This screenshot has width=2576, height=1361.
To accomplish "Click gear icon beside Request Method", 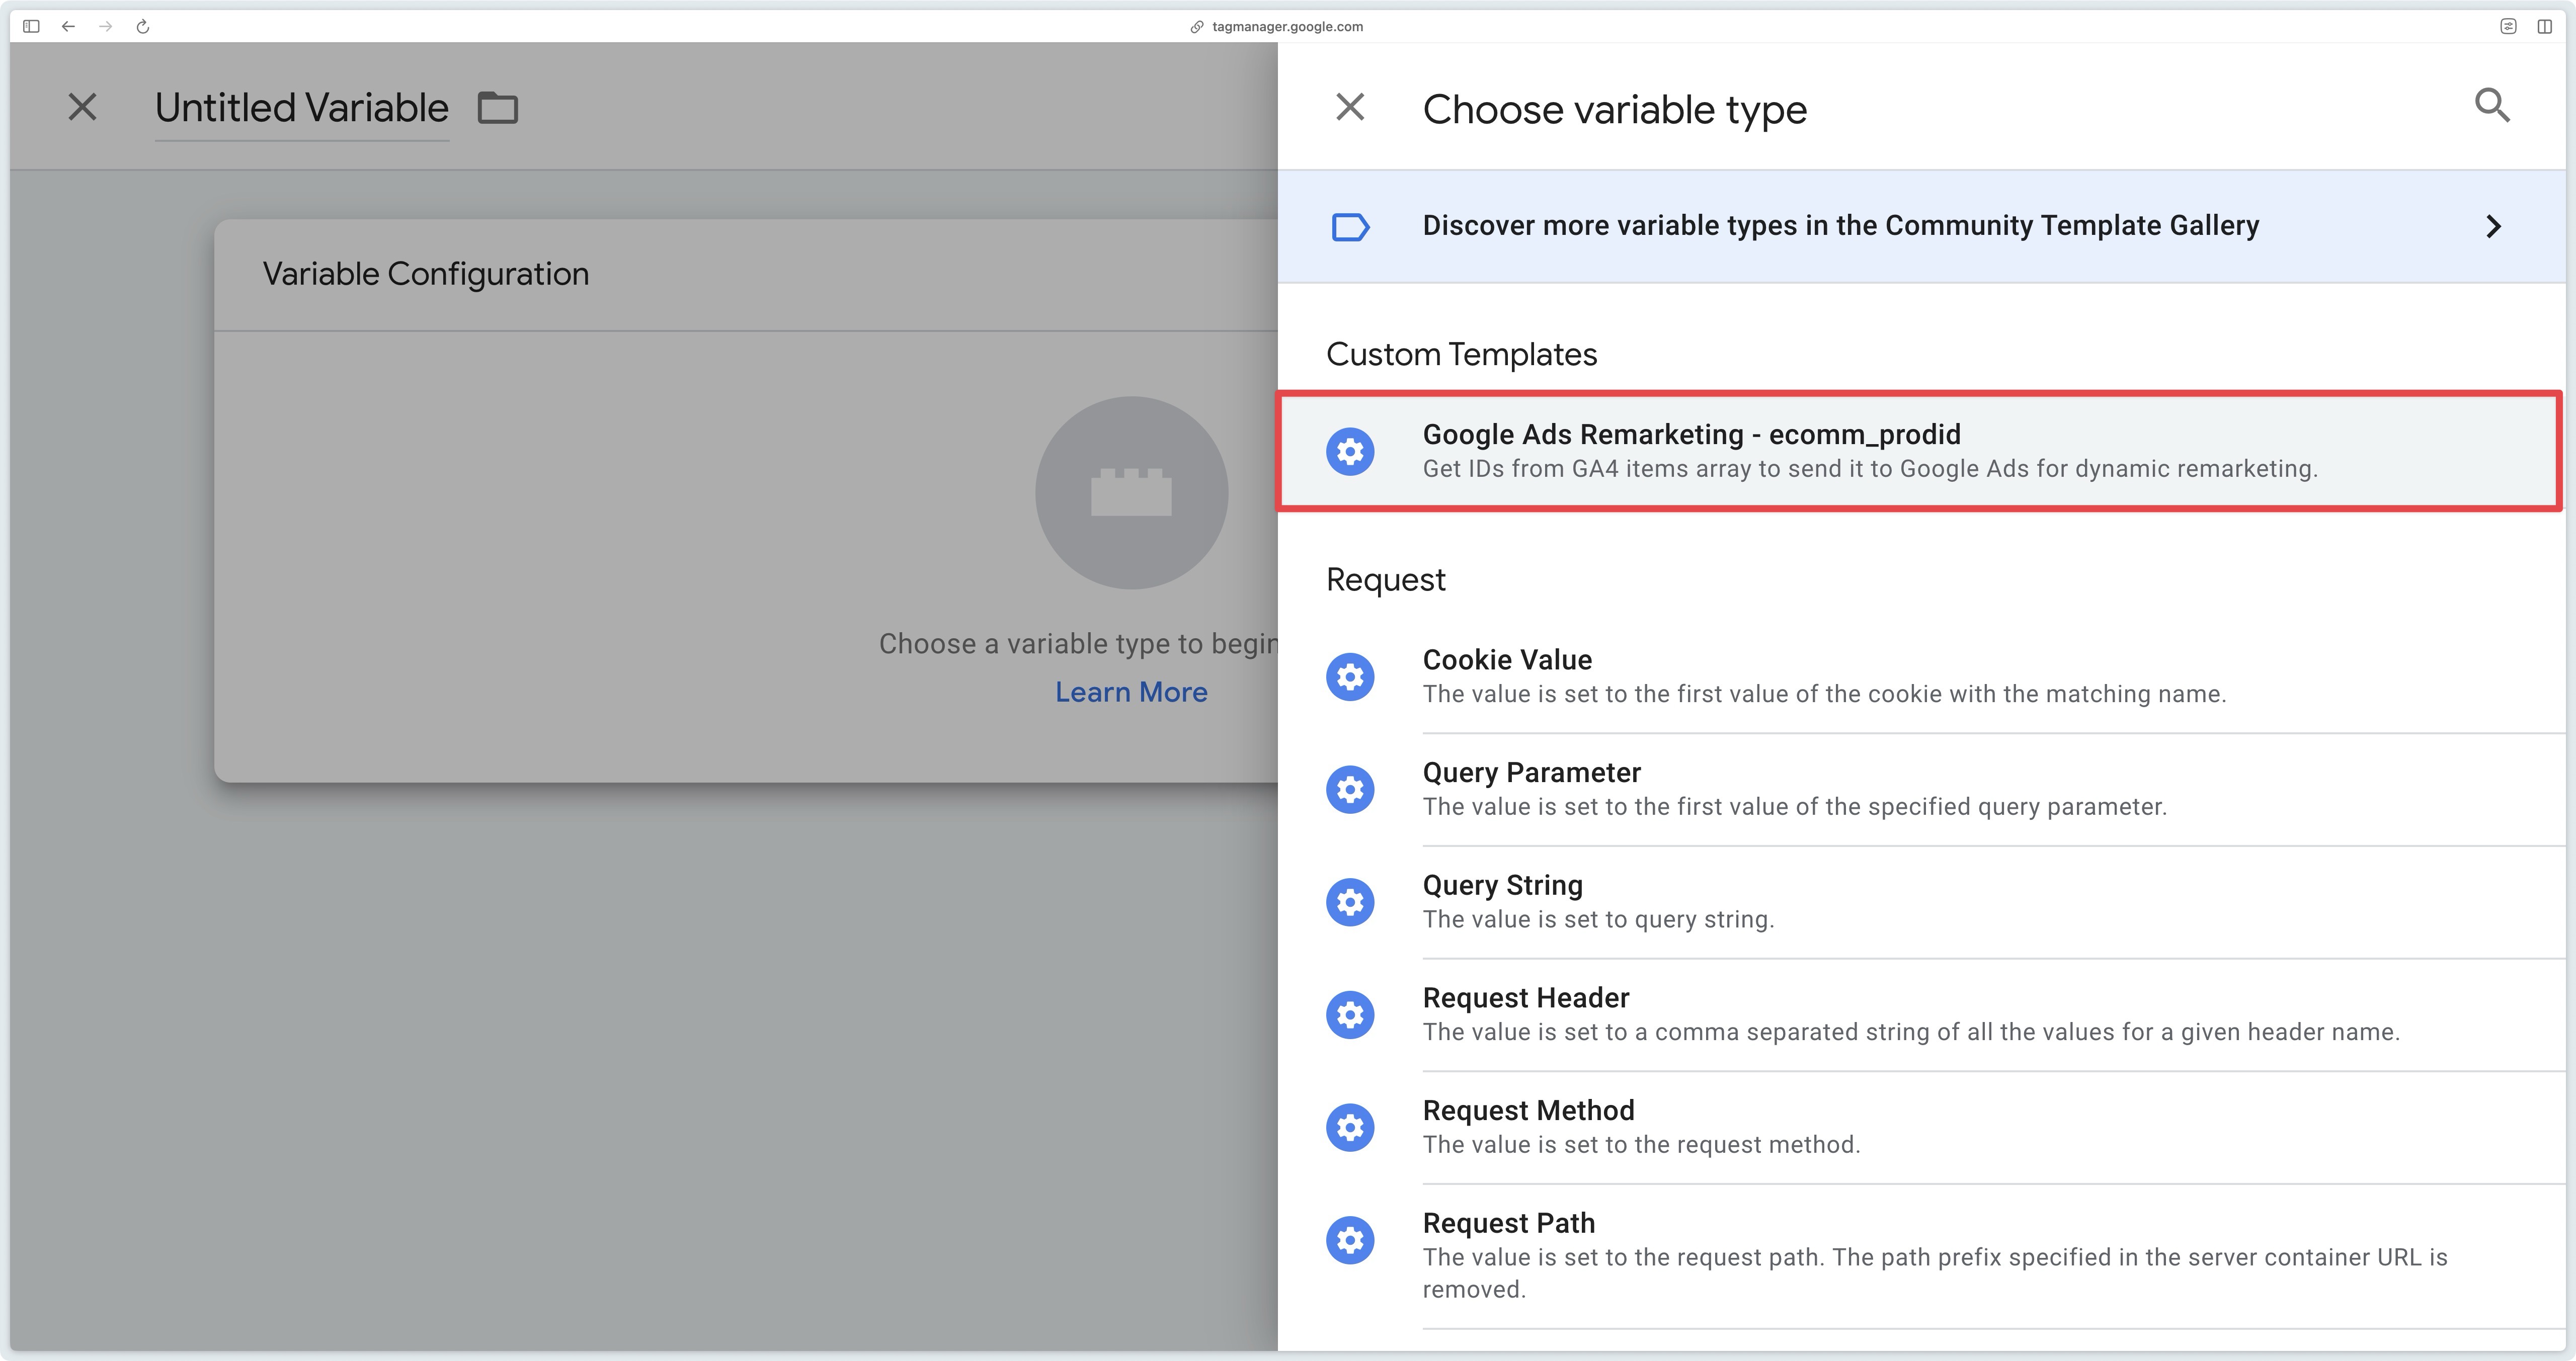I will coord(1350,1128).
